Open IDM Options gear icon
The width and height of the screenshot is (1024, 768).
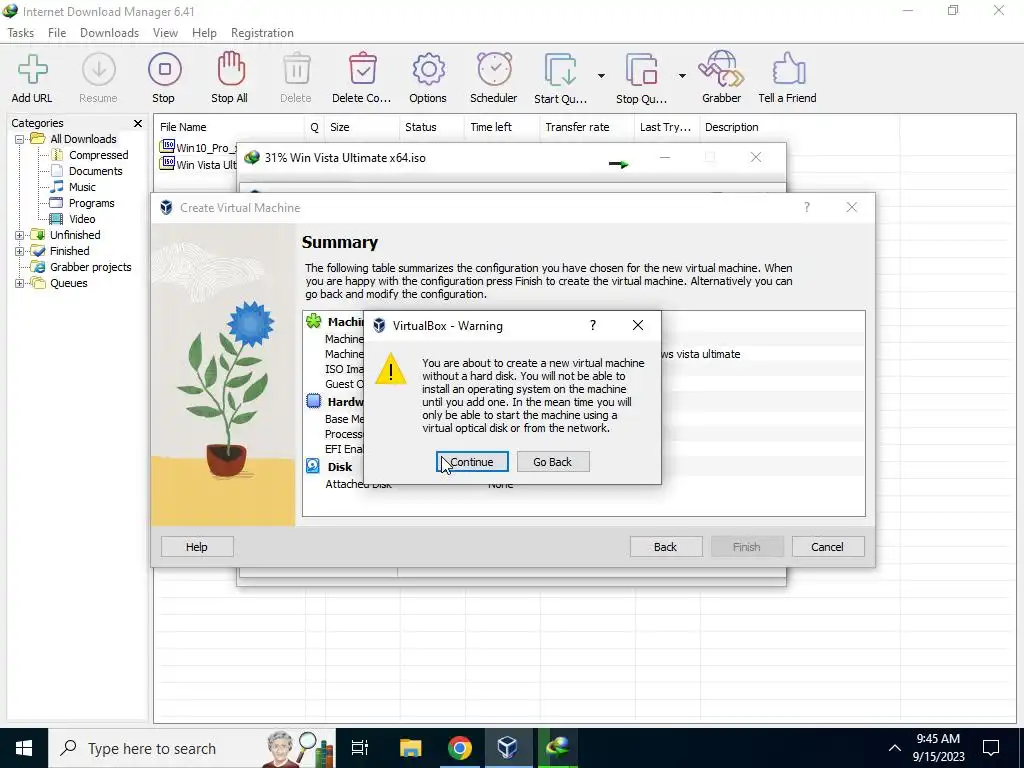tap(428, 69)
